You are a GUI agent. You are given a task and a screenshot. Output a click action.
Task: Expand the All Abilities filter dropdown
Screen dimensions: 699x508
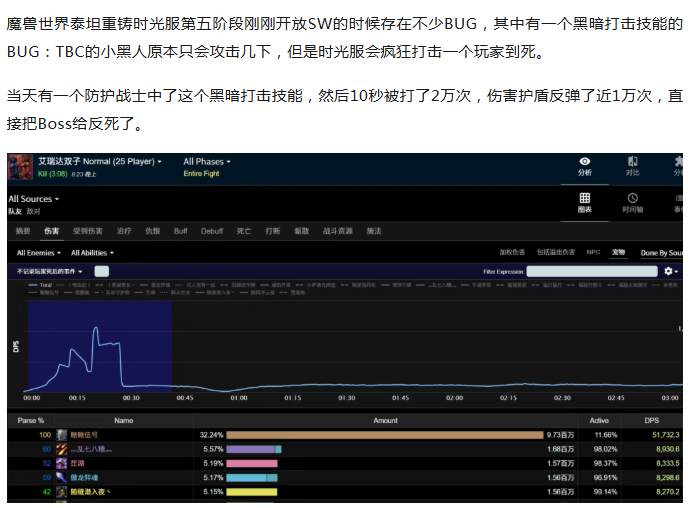92,253
